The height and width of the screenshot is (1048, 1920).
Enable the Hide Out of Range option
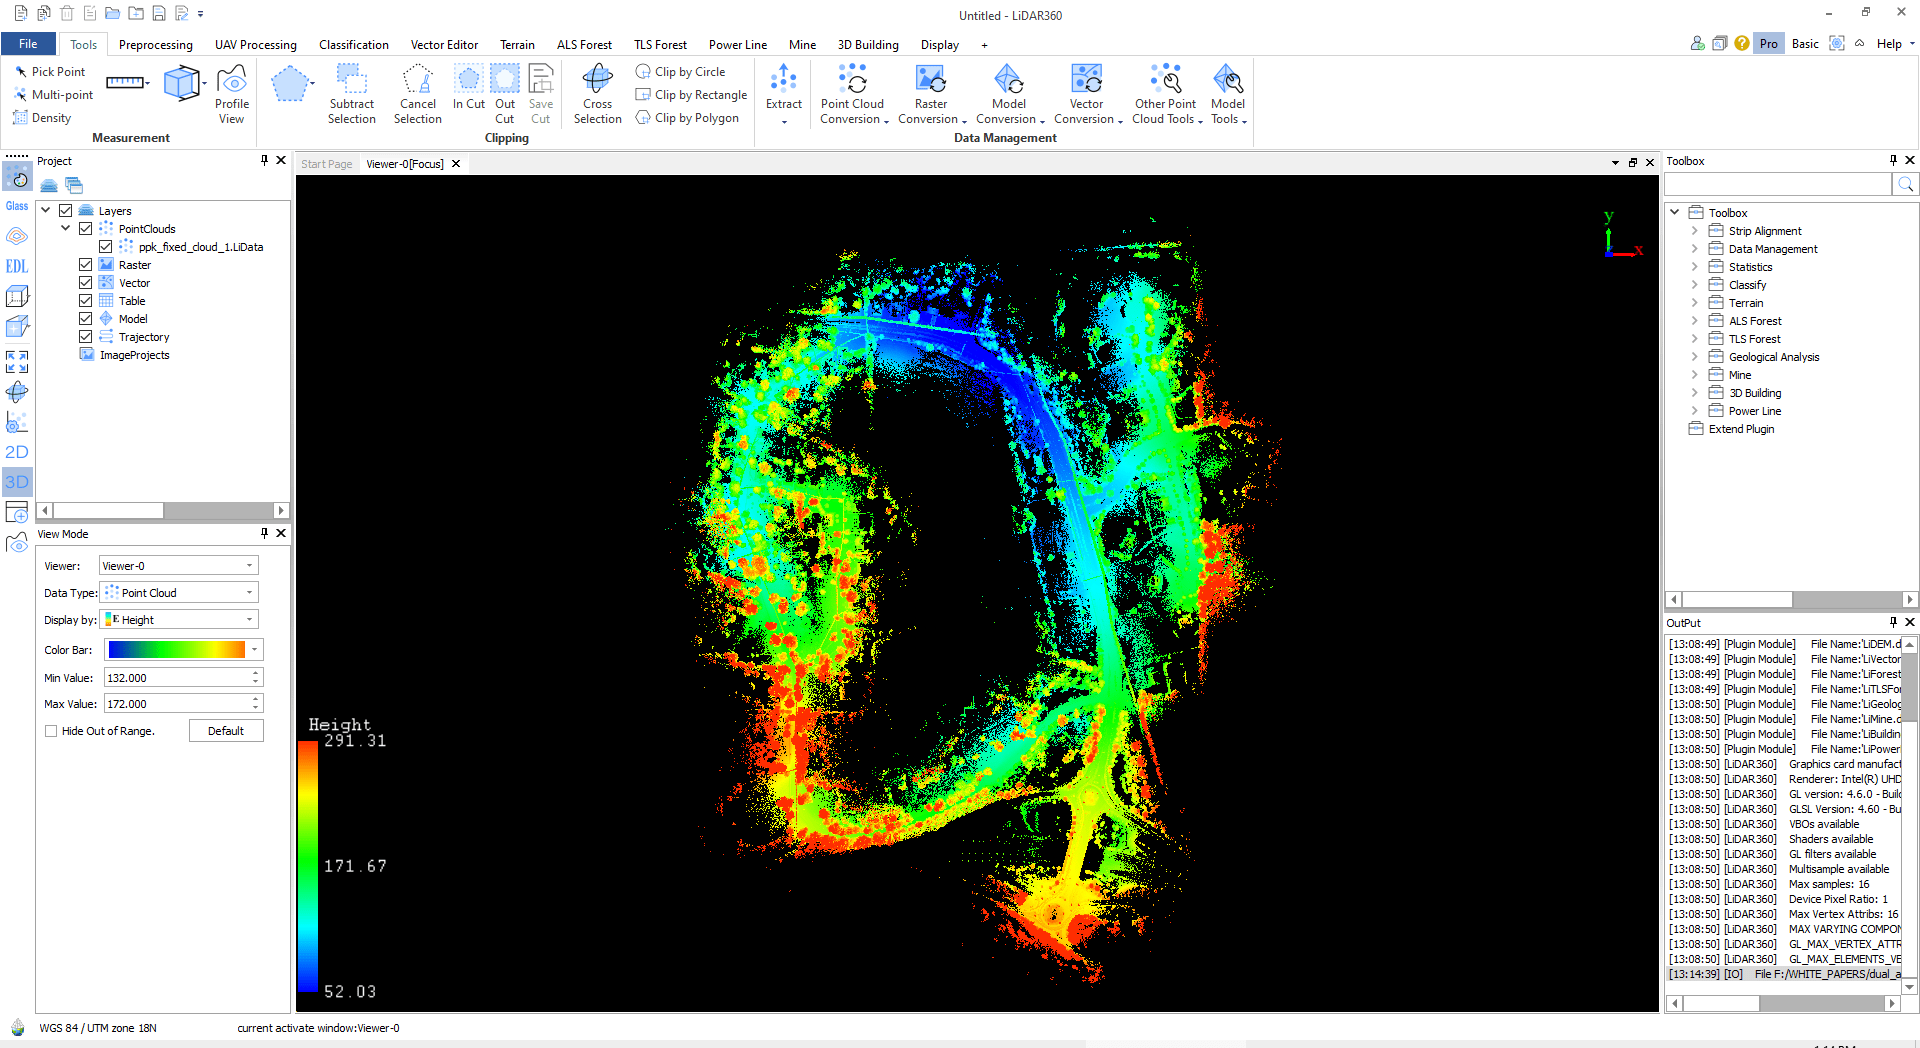click(51, 731)
